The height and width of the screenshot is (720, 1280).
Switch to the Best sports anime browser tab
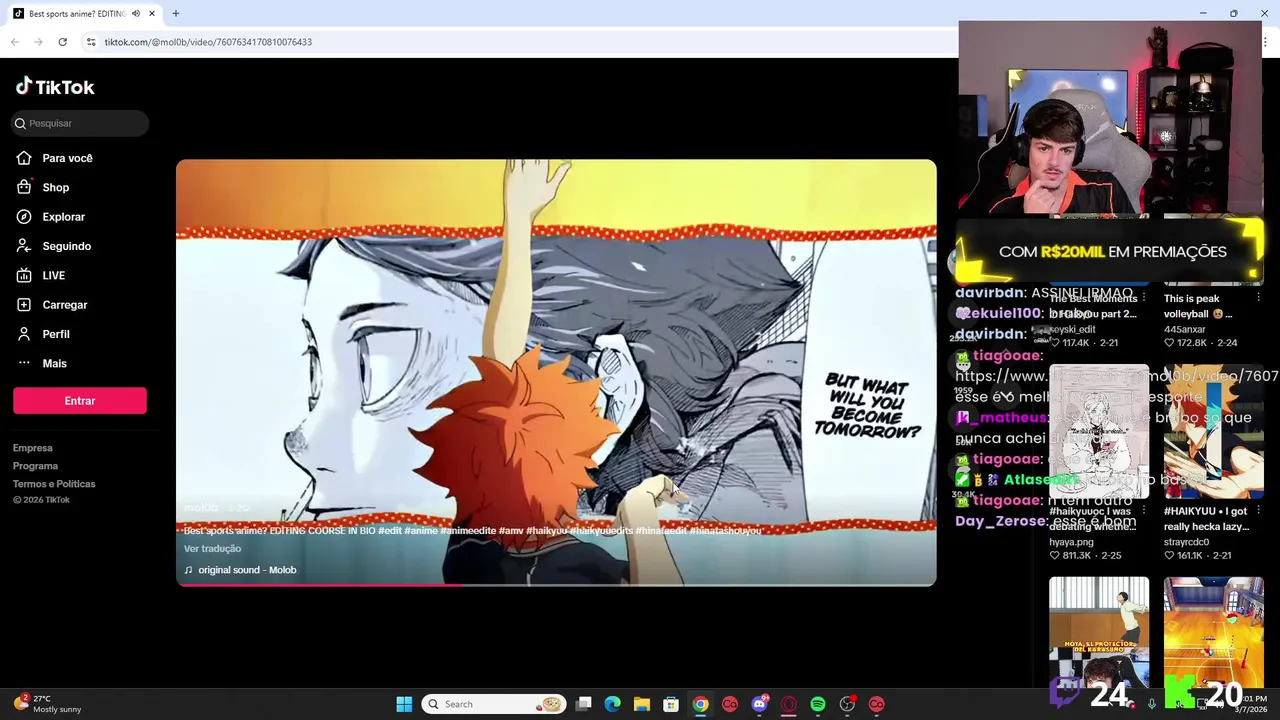(84, 14)
